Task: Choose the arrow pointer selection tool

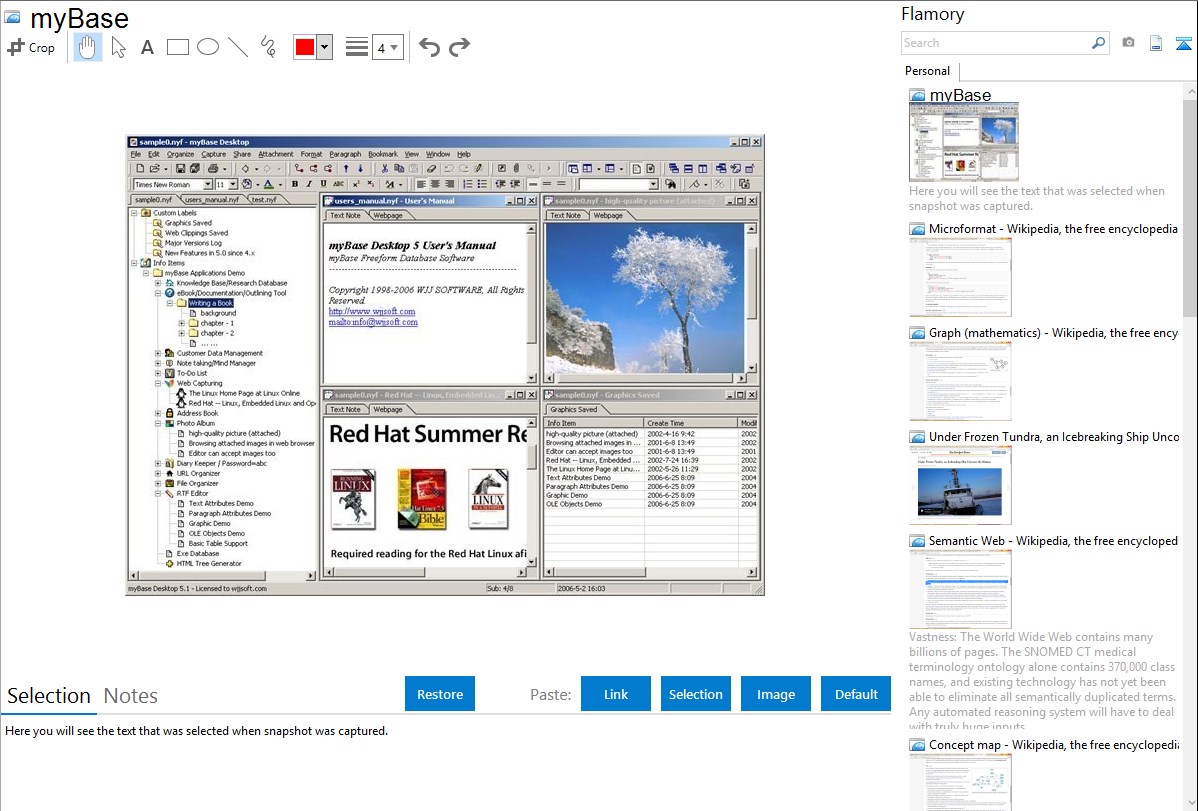Action: click(118, 47)
